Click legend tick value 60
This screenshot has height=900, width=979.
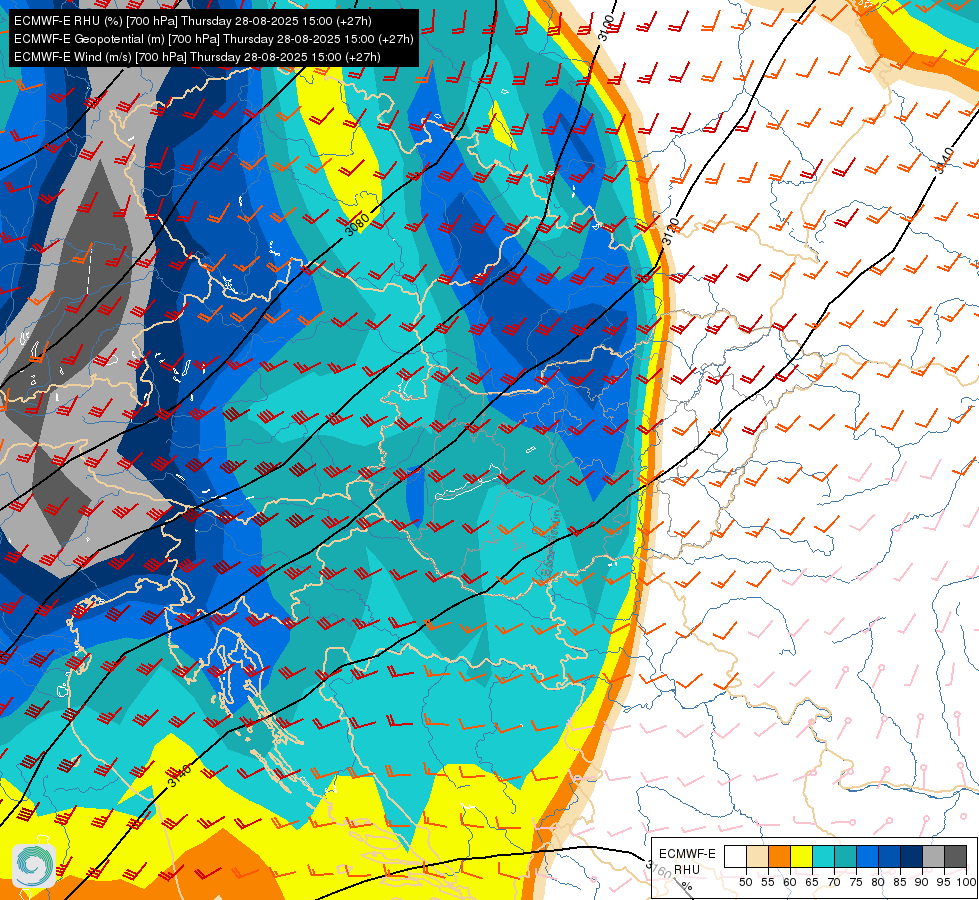click(x=790, y=882)
